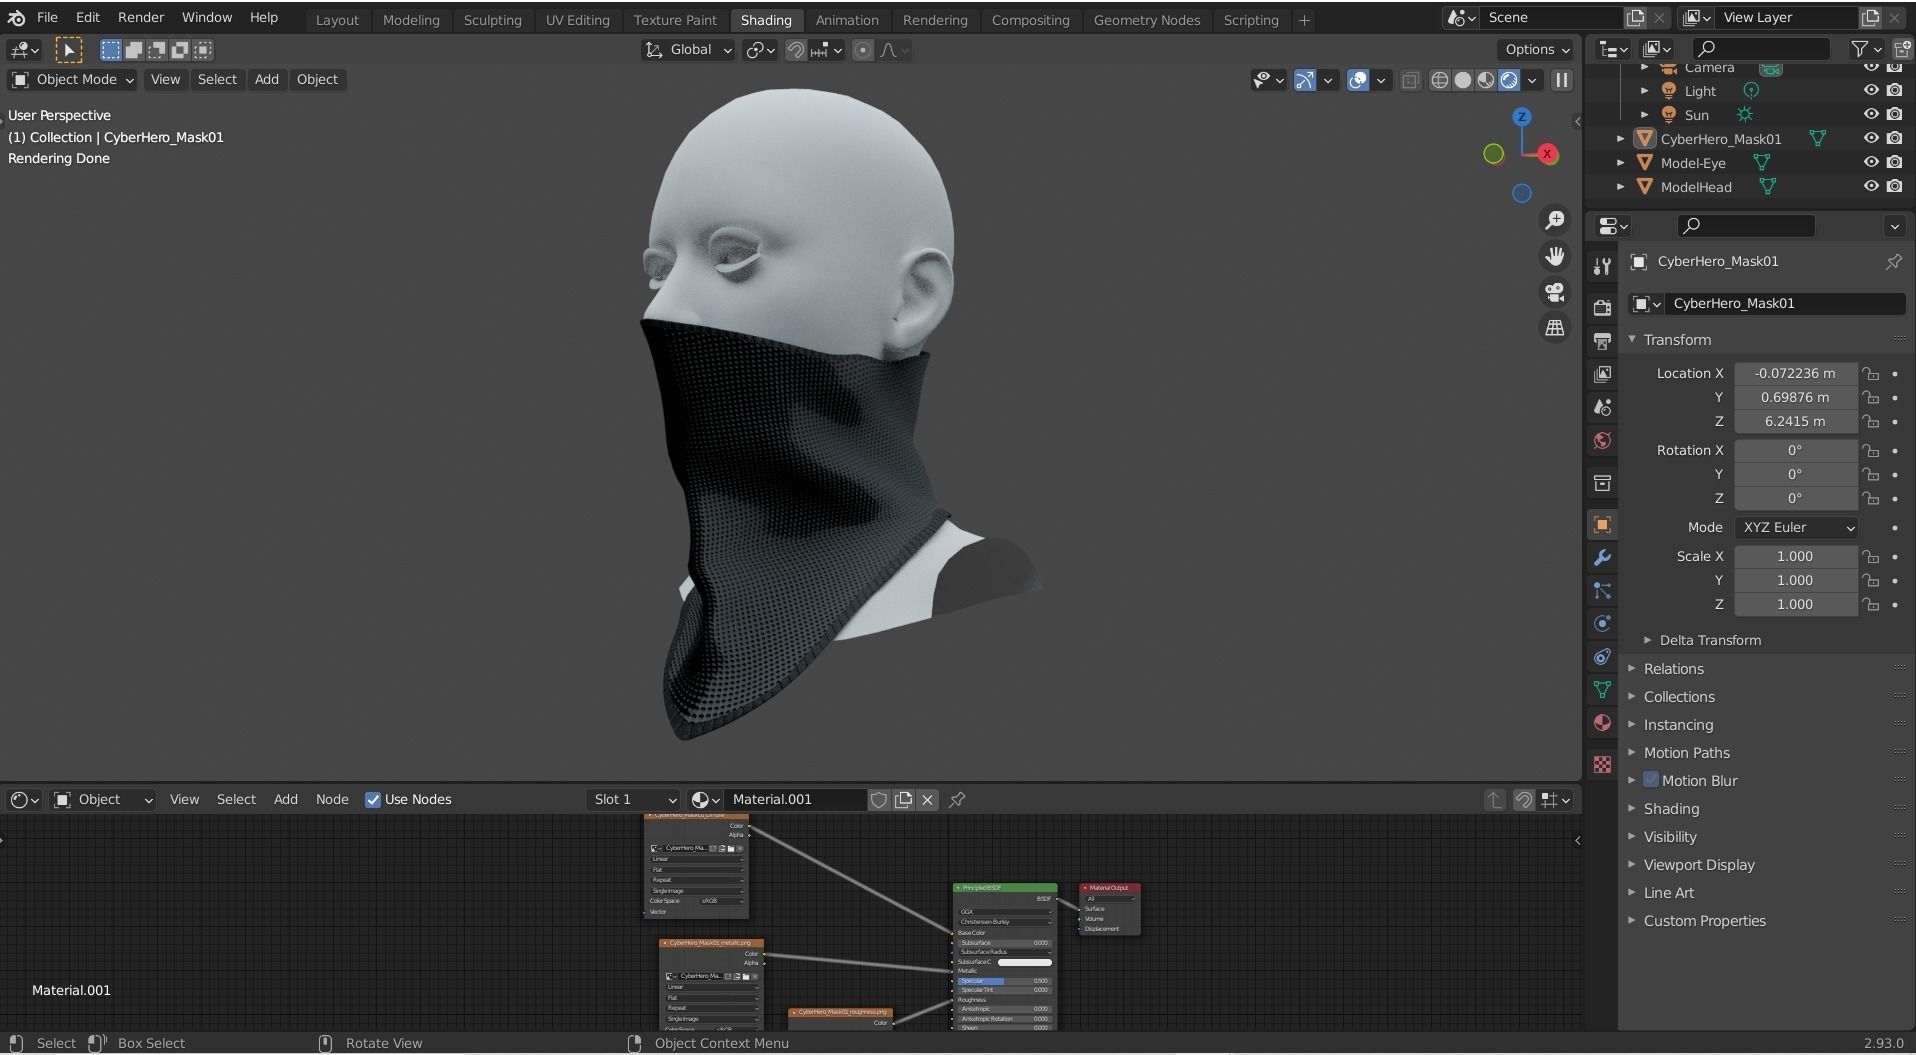Viewport: 1916px width, 1055px height.
Task: Click the viewport zoom magnifier gizmo
Action: click(1554, 220)
